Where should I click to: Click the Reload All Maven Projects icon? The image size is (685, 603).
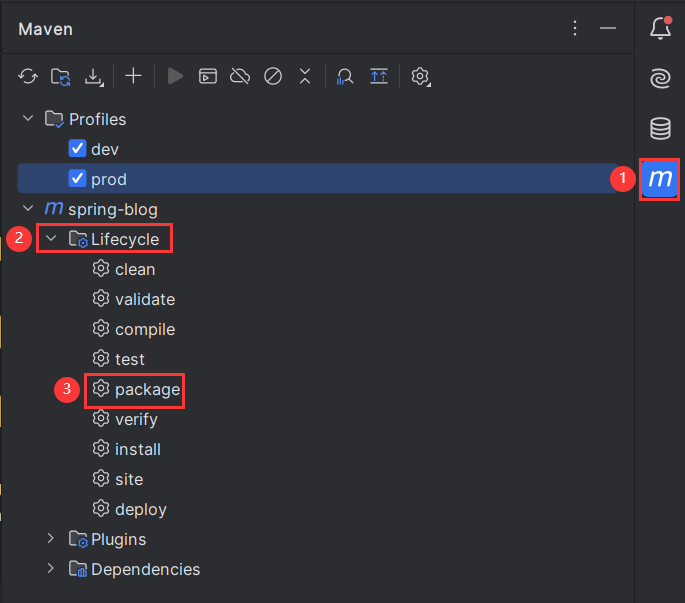[x=28, y=76]
